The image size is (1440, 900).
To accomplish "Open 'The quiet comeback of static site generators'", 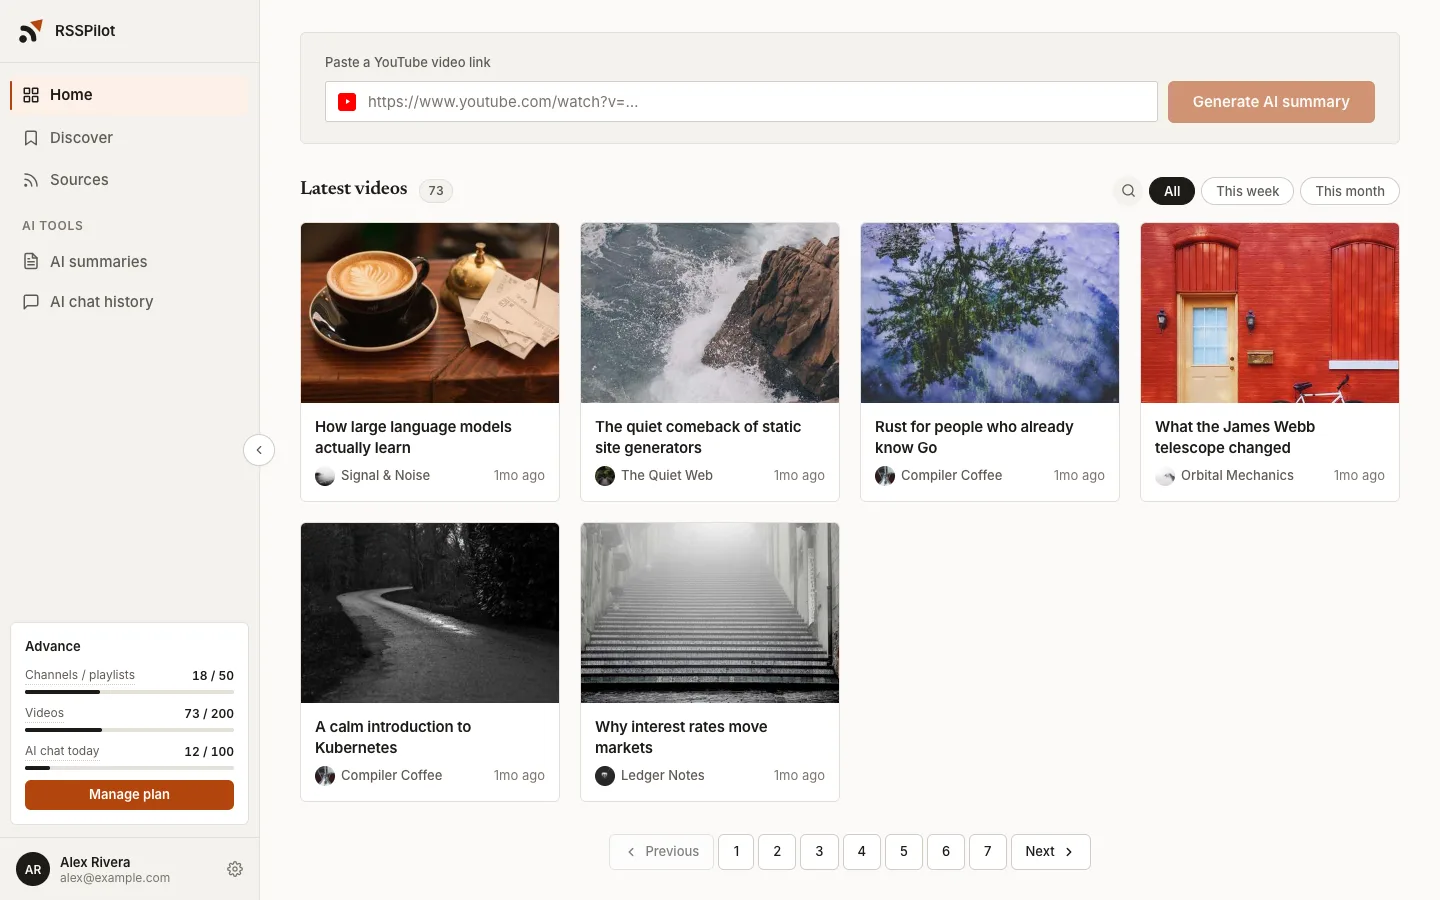I will 698,437.
